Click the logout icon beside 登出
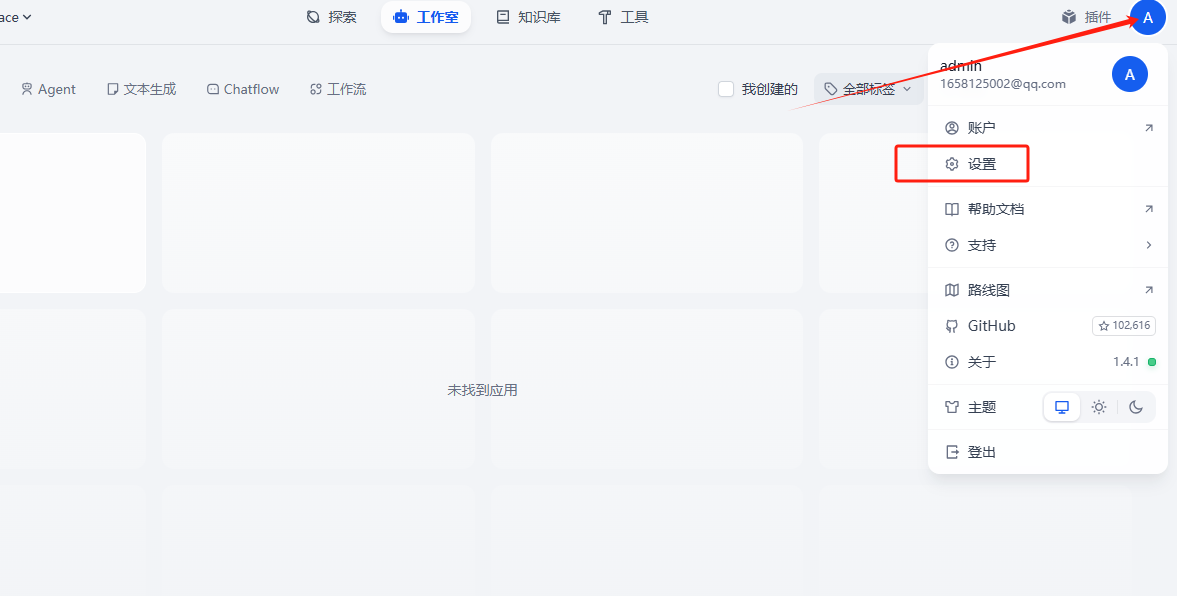1177x596 pixels. point(952,452)
